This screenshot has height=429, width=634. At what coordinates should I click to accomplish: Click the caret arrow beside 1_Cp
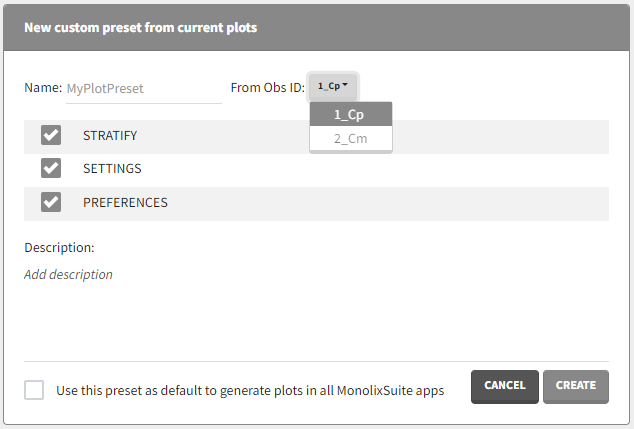pyautogui.click(x=345, y=86)
